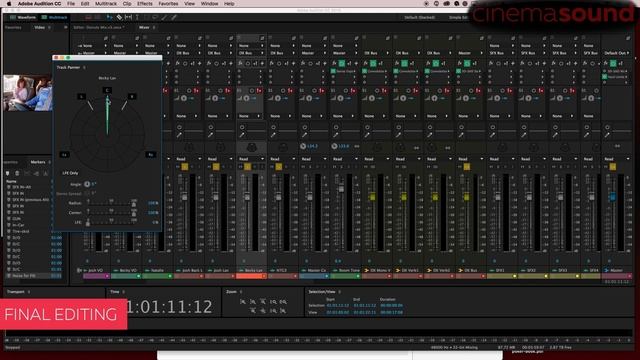This screenshot has width=640, height=360.
Task: Click the Master track volume fader
Action: 612,197
